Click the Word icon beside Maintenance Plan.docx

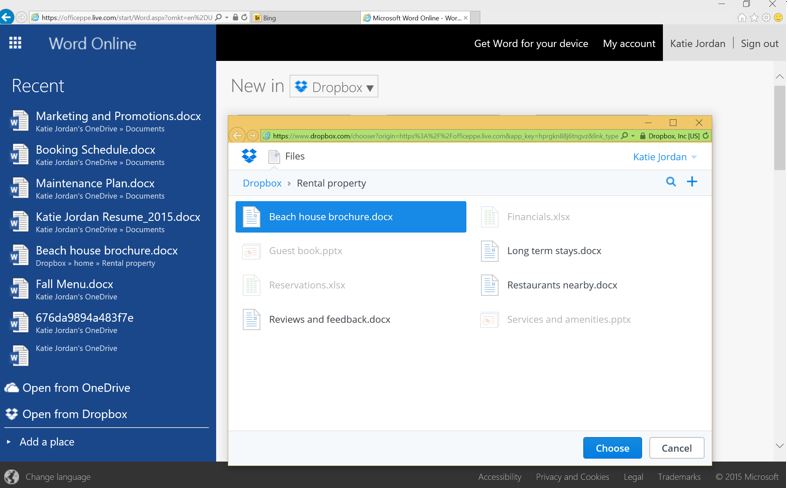click(x=19, y=188)
